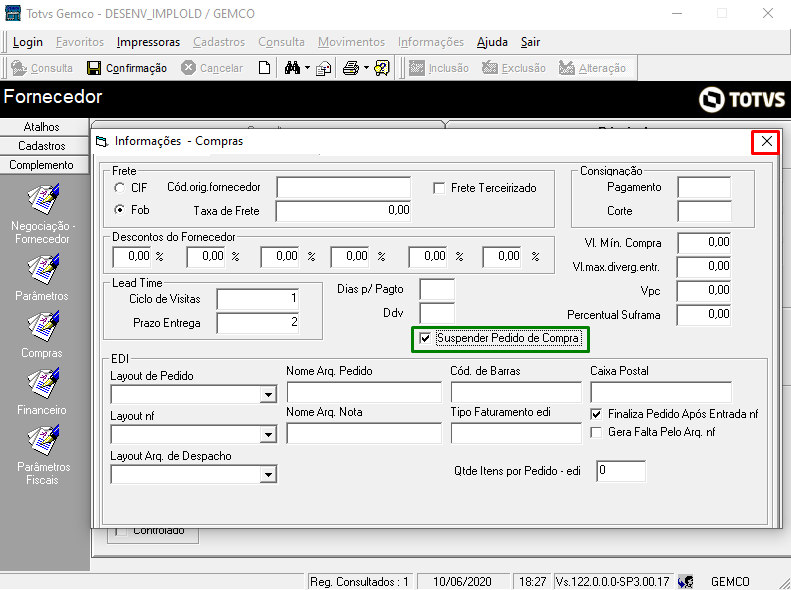
Task: Click the Inclusão toolbar button
Action: point(439,68)
